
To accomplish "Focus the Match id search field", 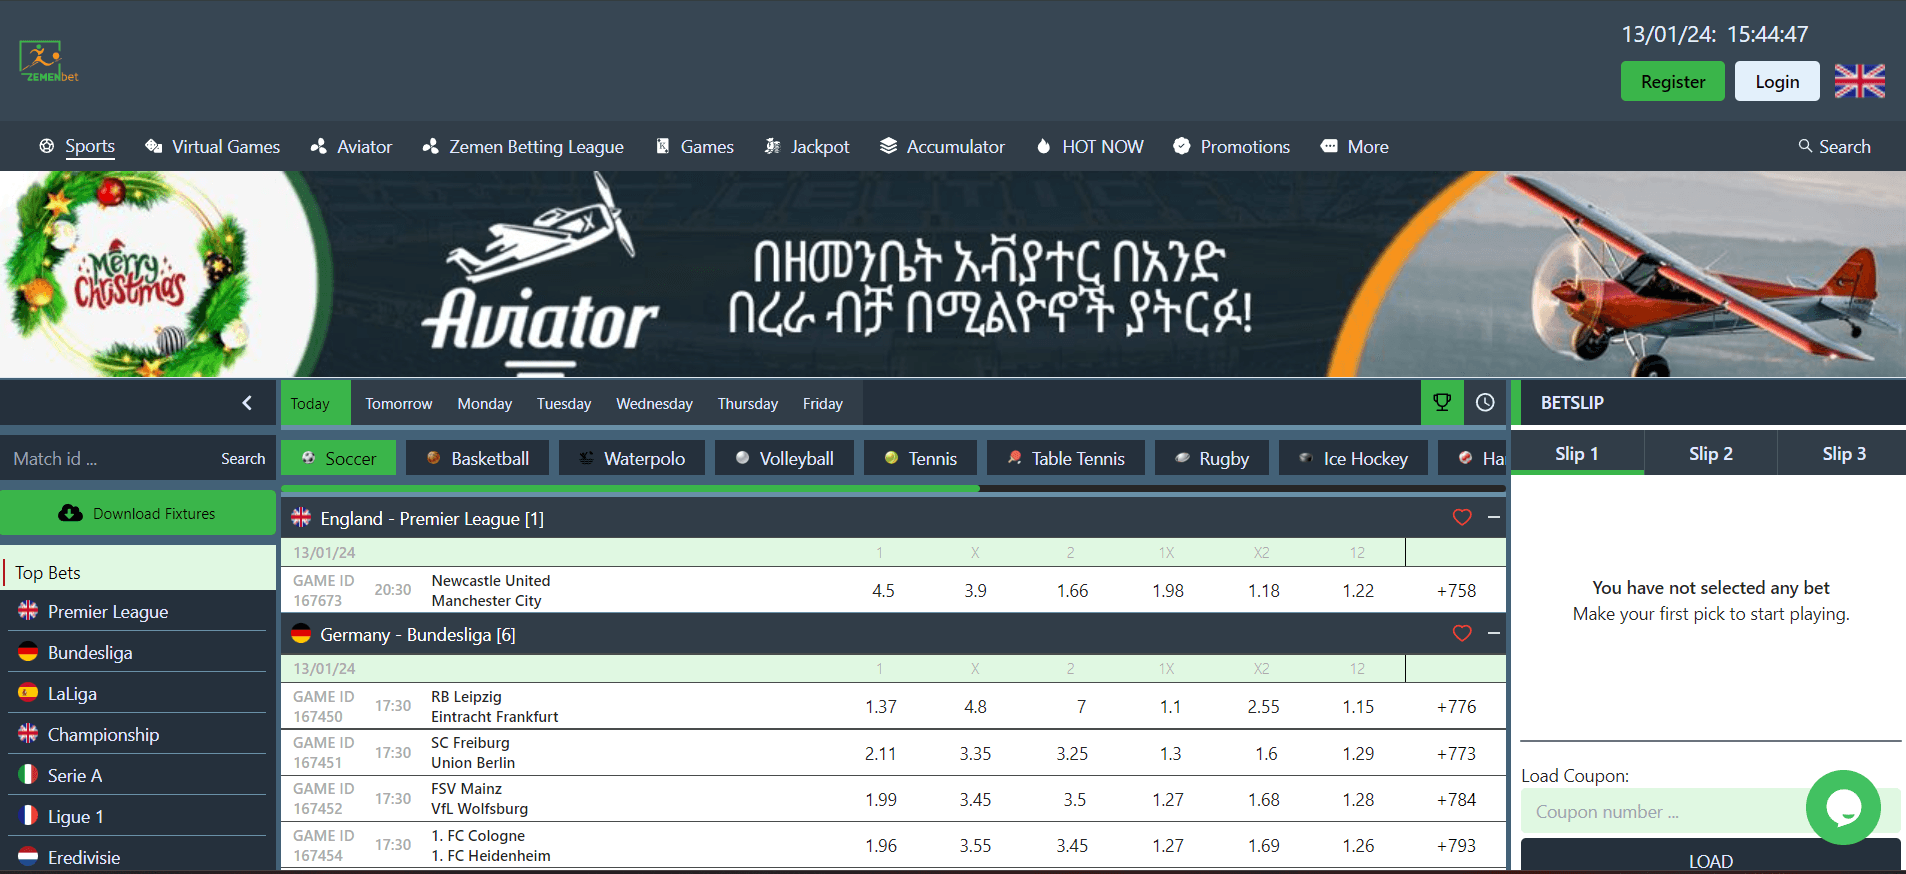I will 105,458.
